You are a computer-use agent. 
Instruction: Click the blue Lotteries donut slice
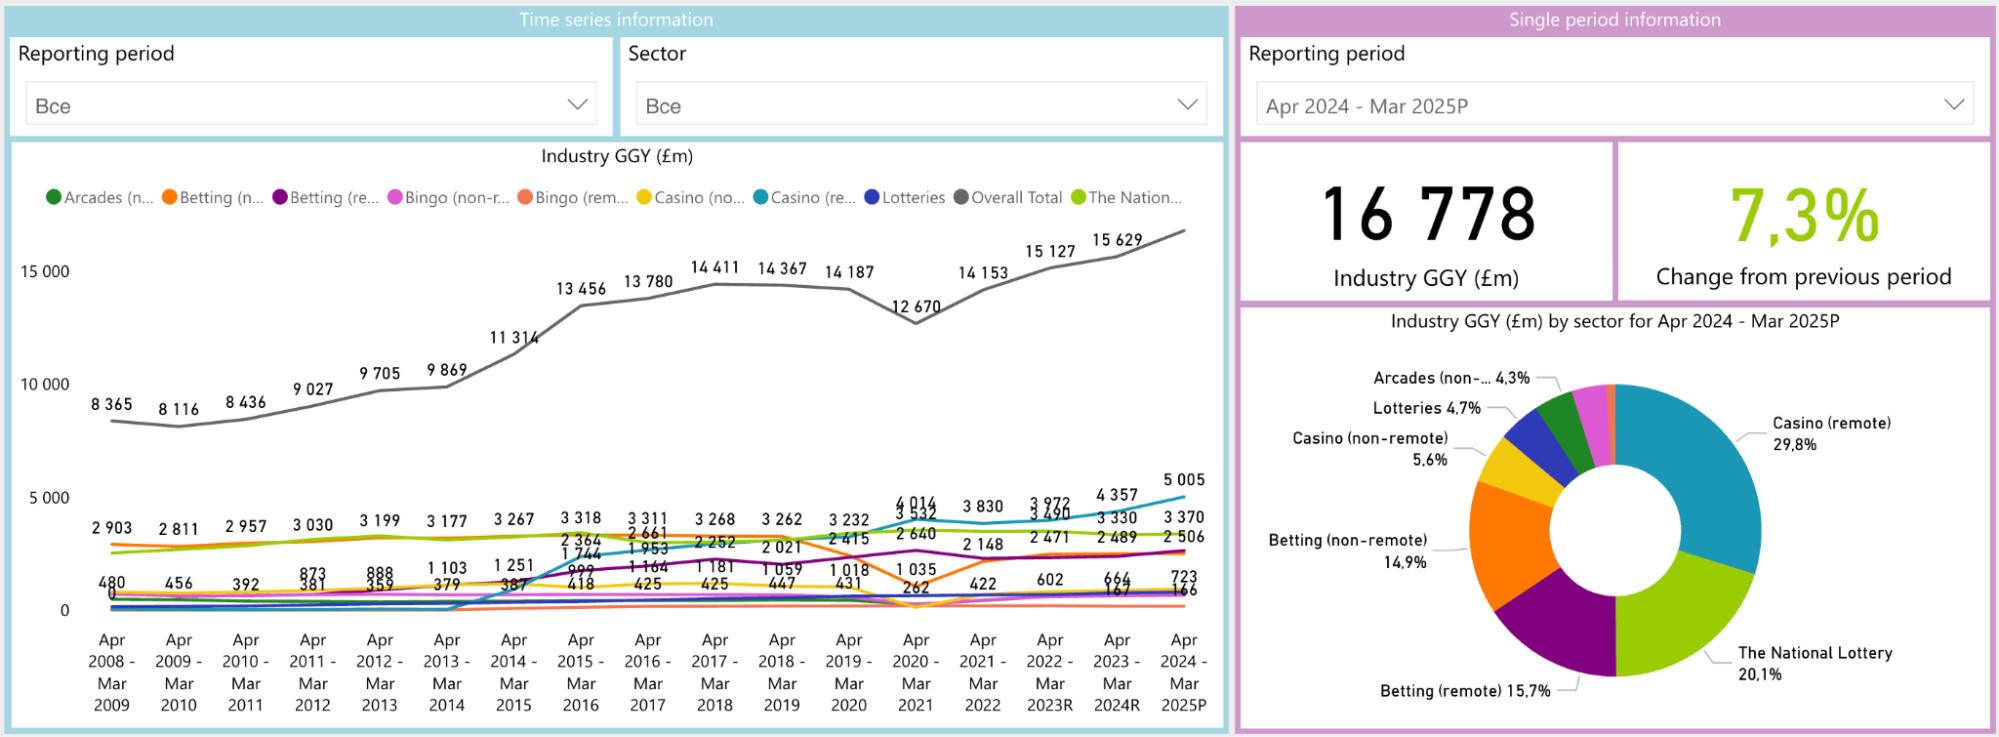(x=1540, y=440)
